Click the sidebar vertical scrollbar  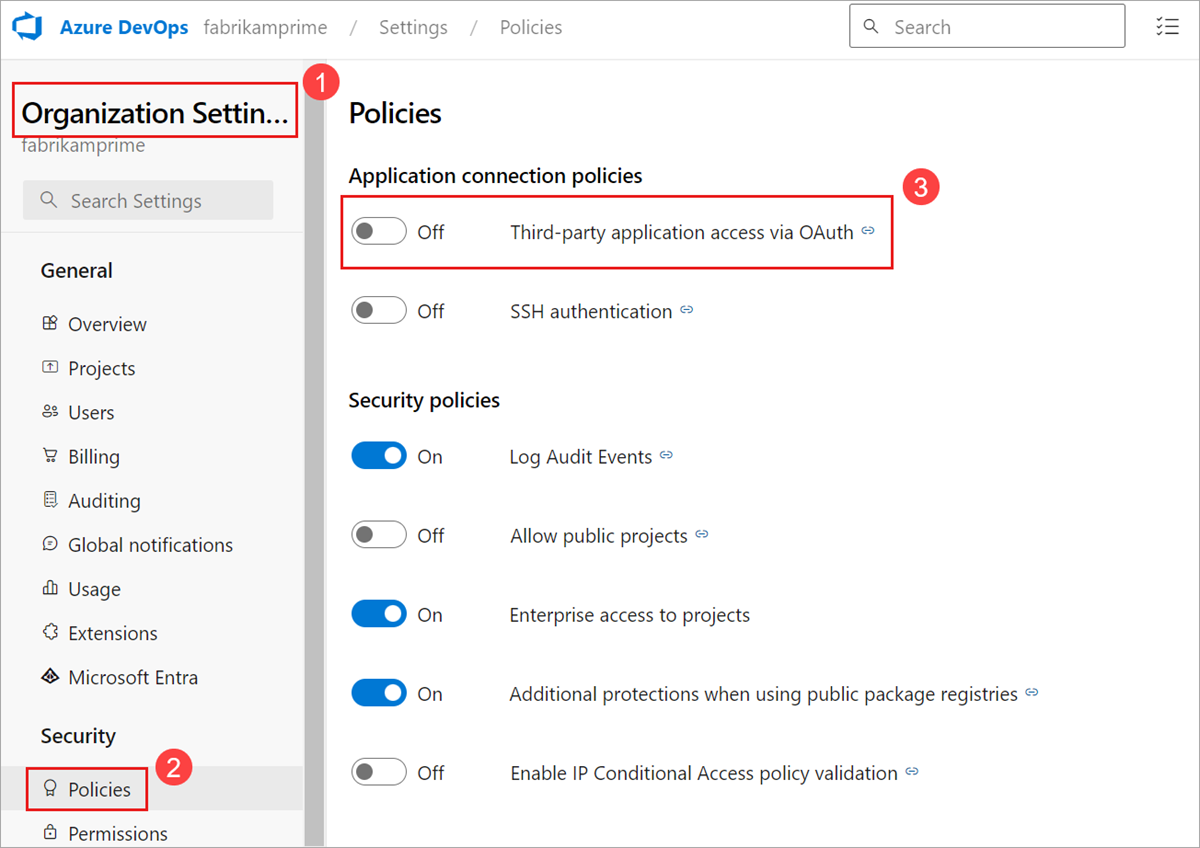tap(315, 450)
